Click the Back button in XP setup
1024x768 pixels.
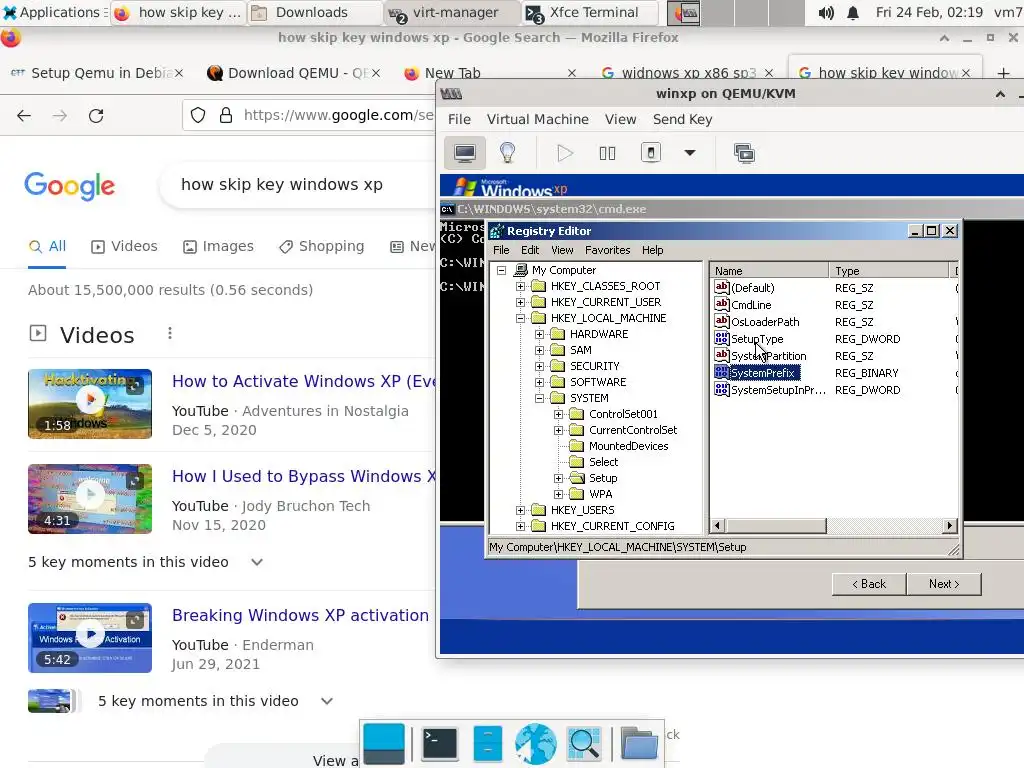(869, 584)
